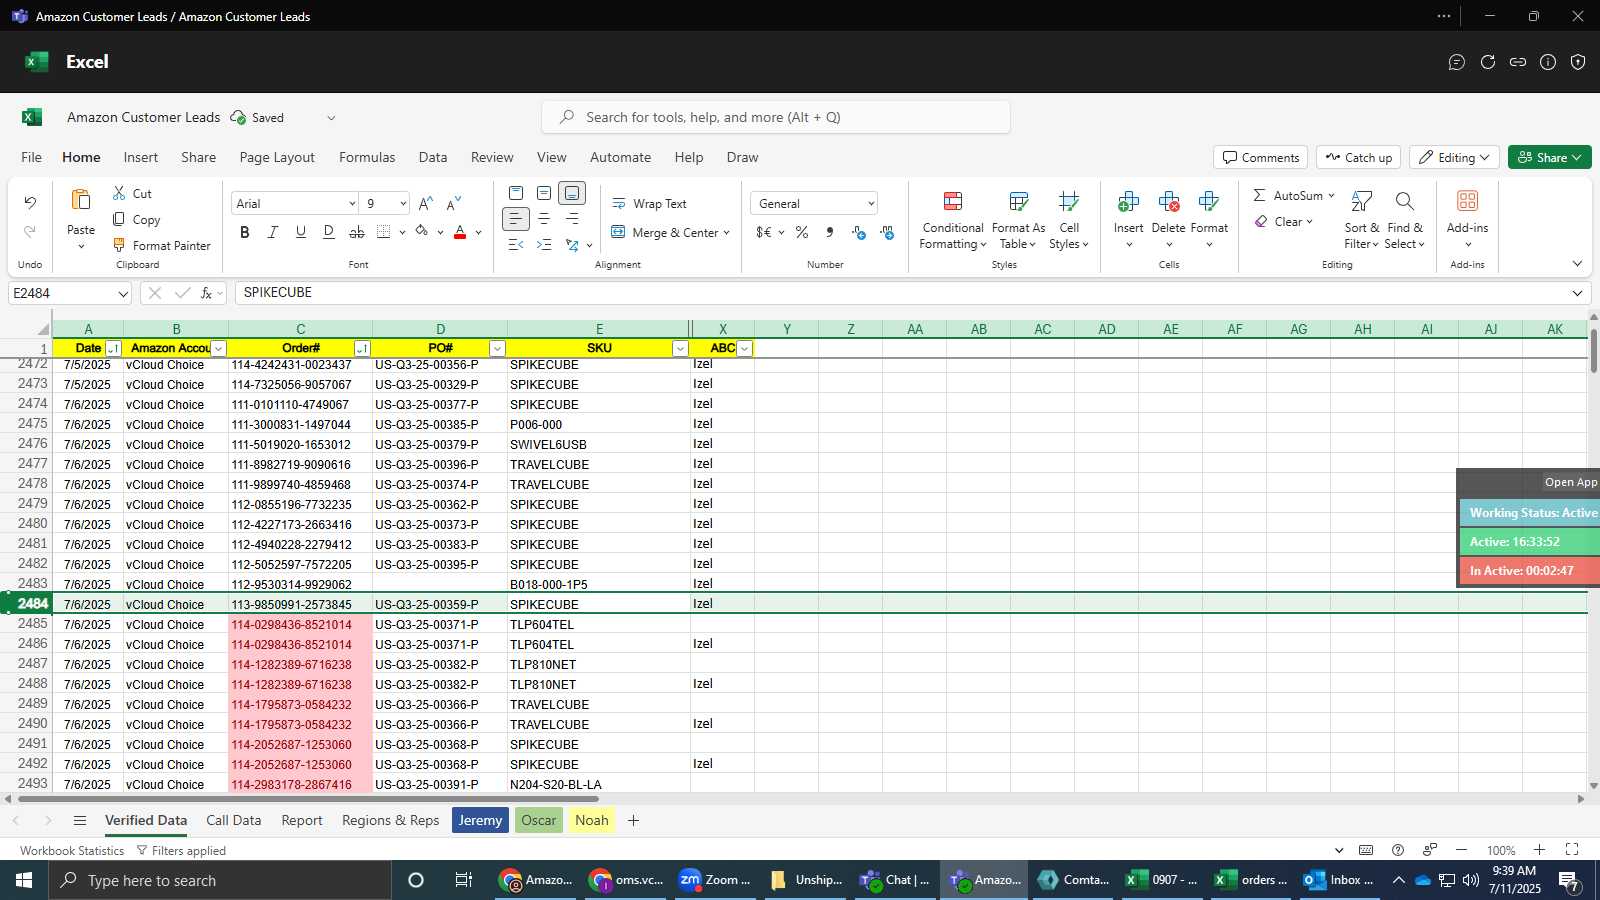Open the Zoom taskbar app
Viewport: 1600px width, 900px height.
714,880
